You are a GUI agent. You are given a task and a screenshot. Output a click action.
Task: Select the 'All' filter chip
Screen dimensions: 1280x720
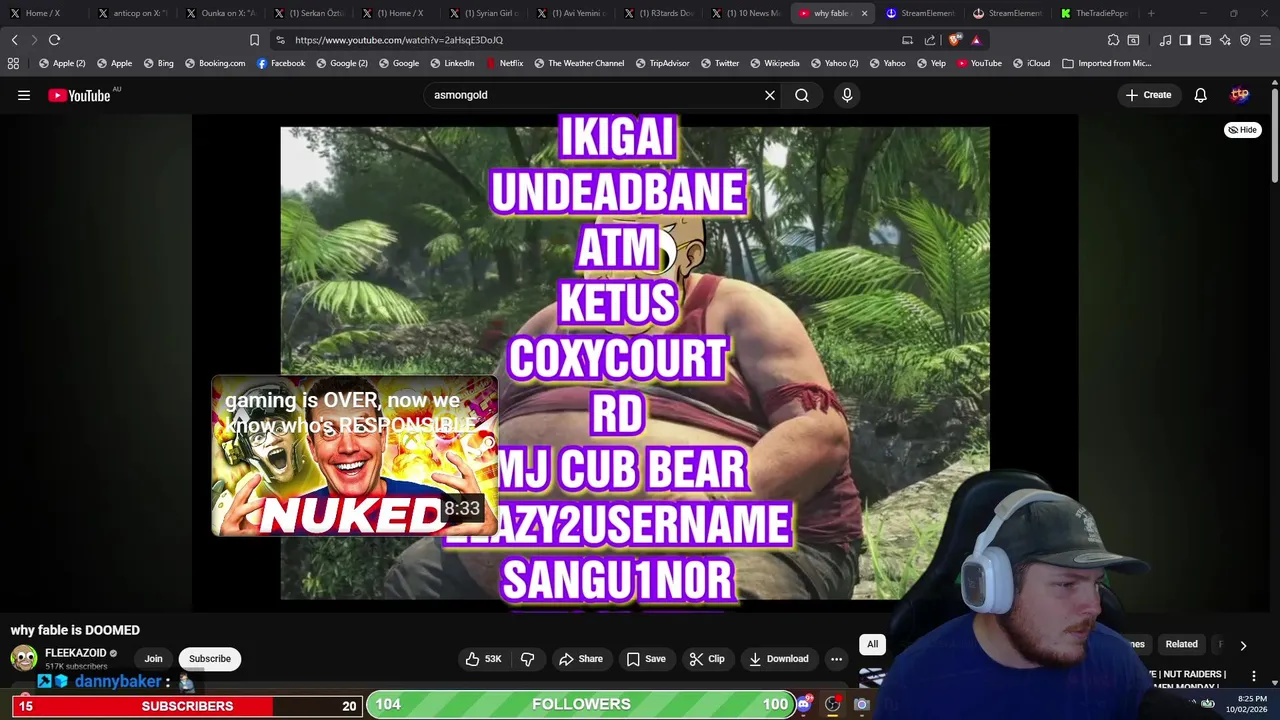872,644
